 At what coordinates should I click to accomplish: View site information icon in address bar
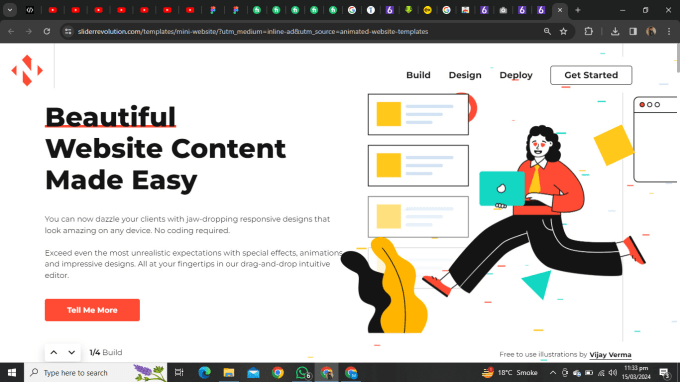click(68, 31)
